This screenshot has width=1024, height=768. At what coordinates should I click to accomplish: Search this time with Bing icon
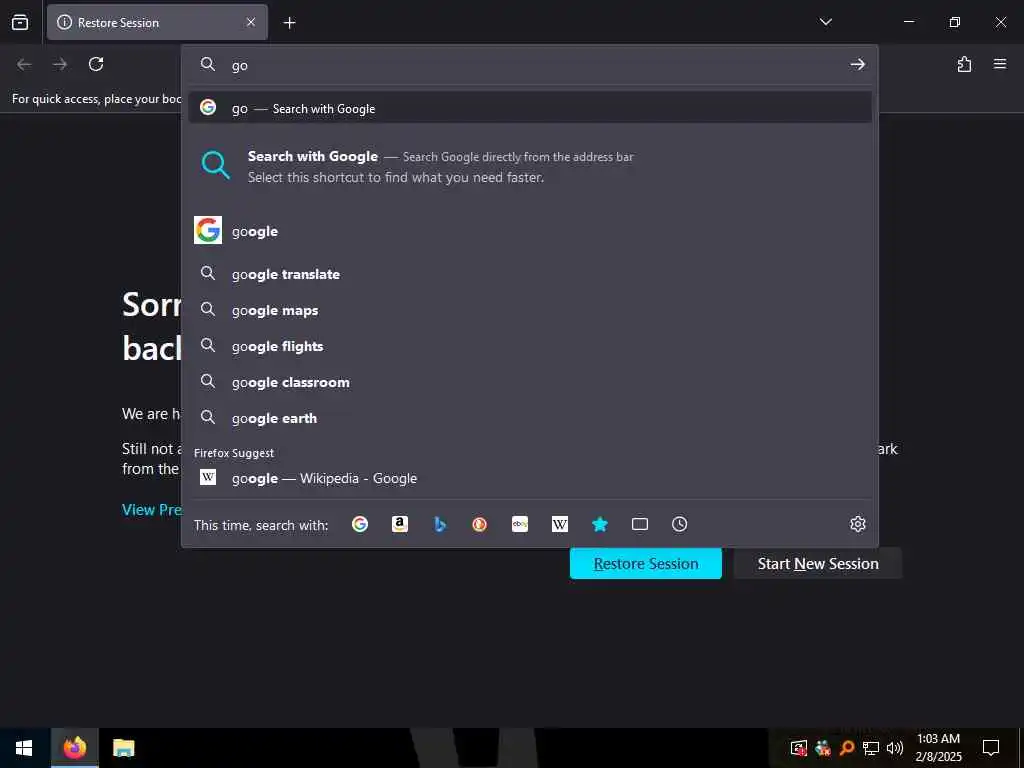440,524
